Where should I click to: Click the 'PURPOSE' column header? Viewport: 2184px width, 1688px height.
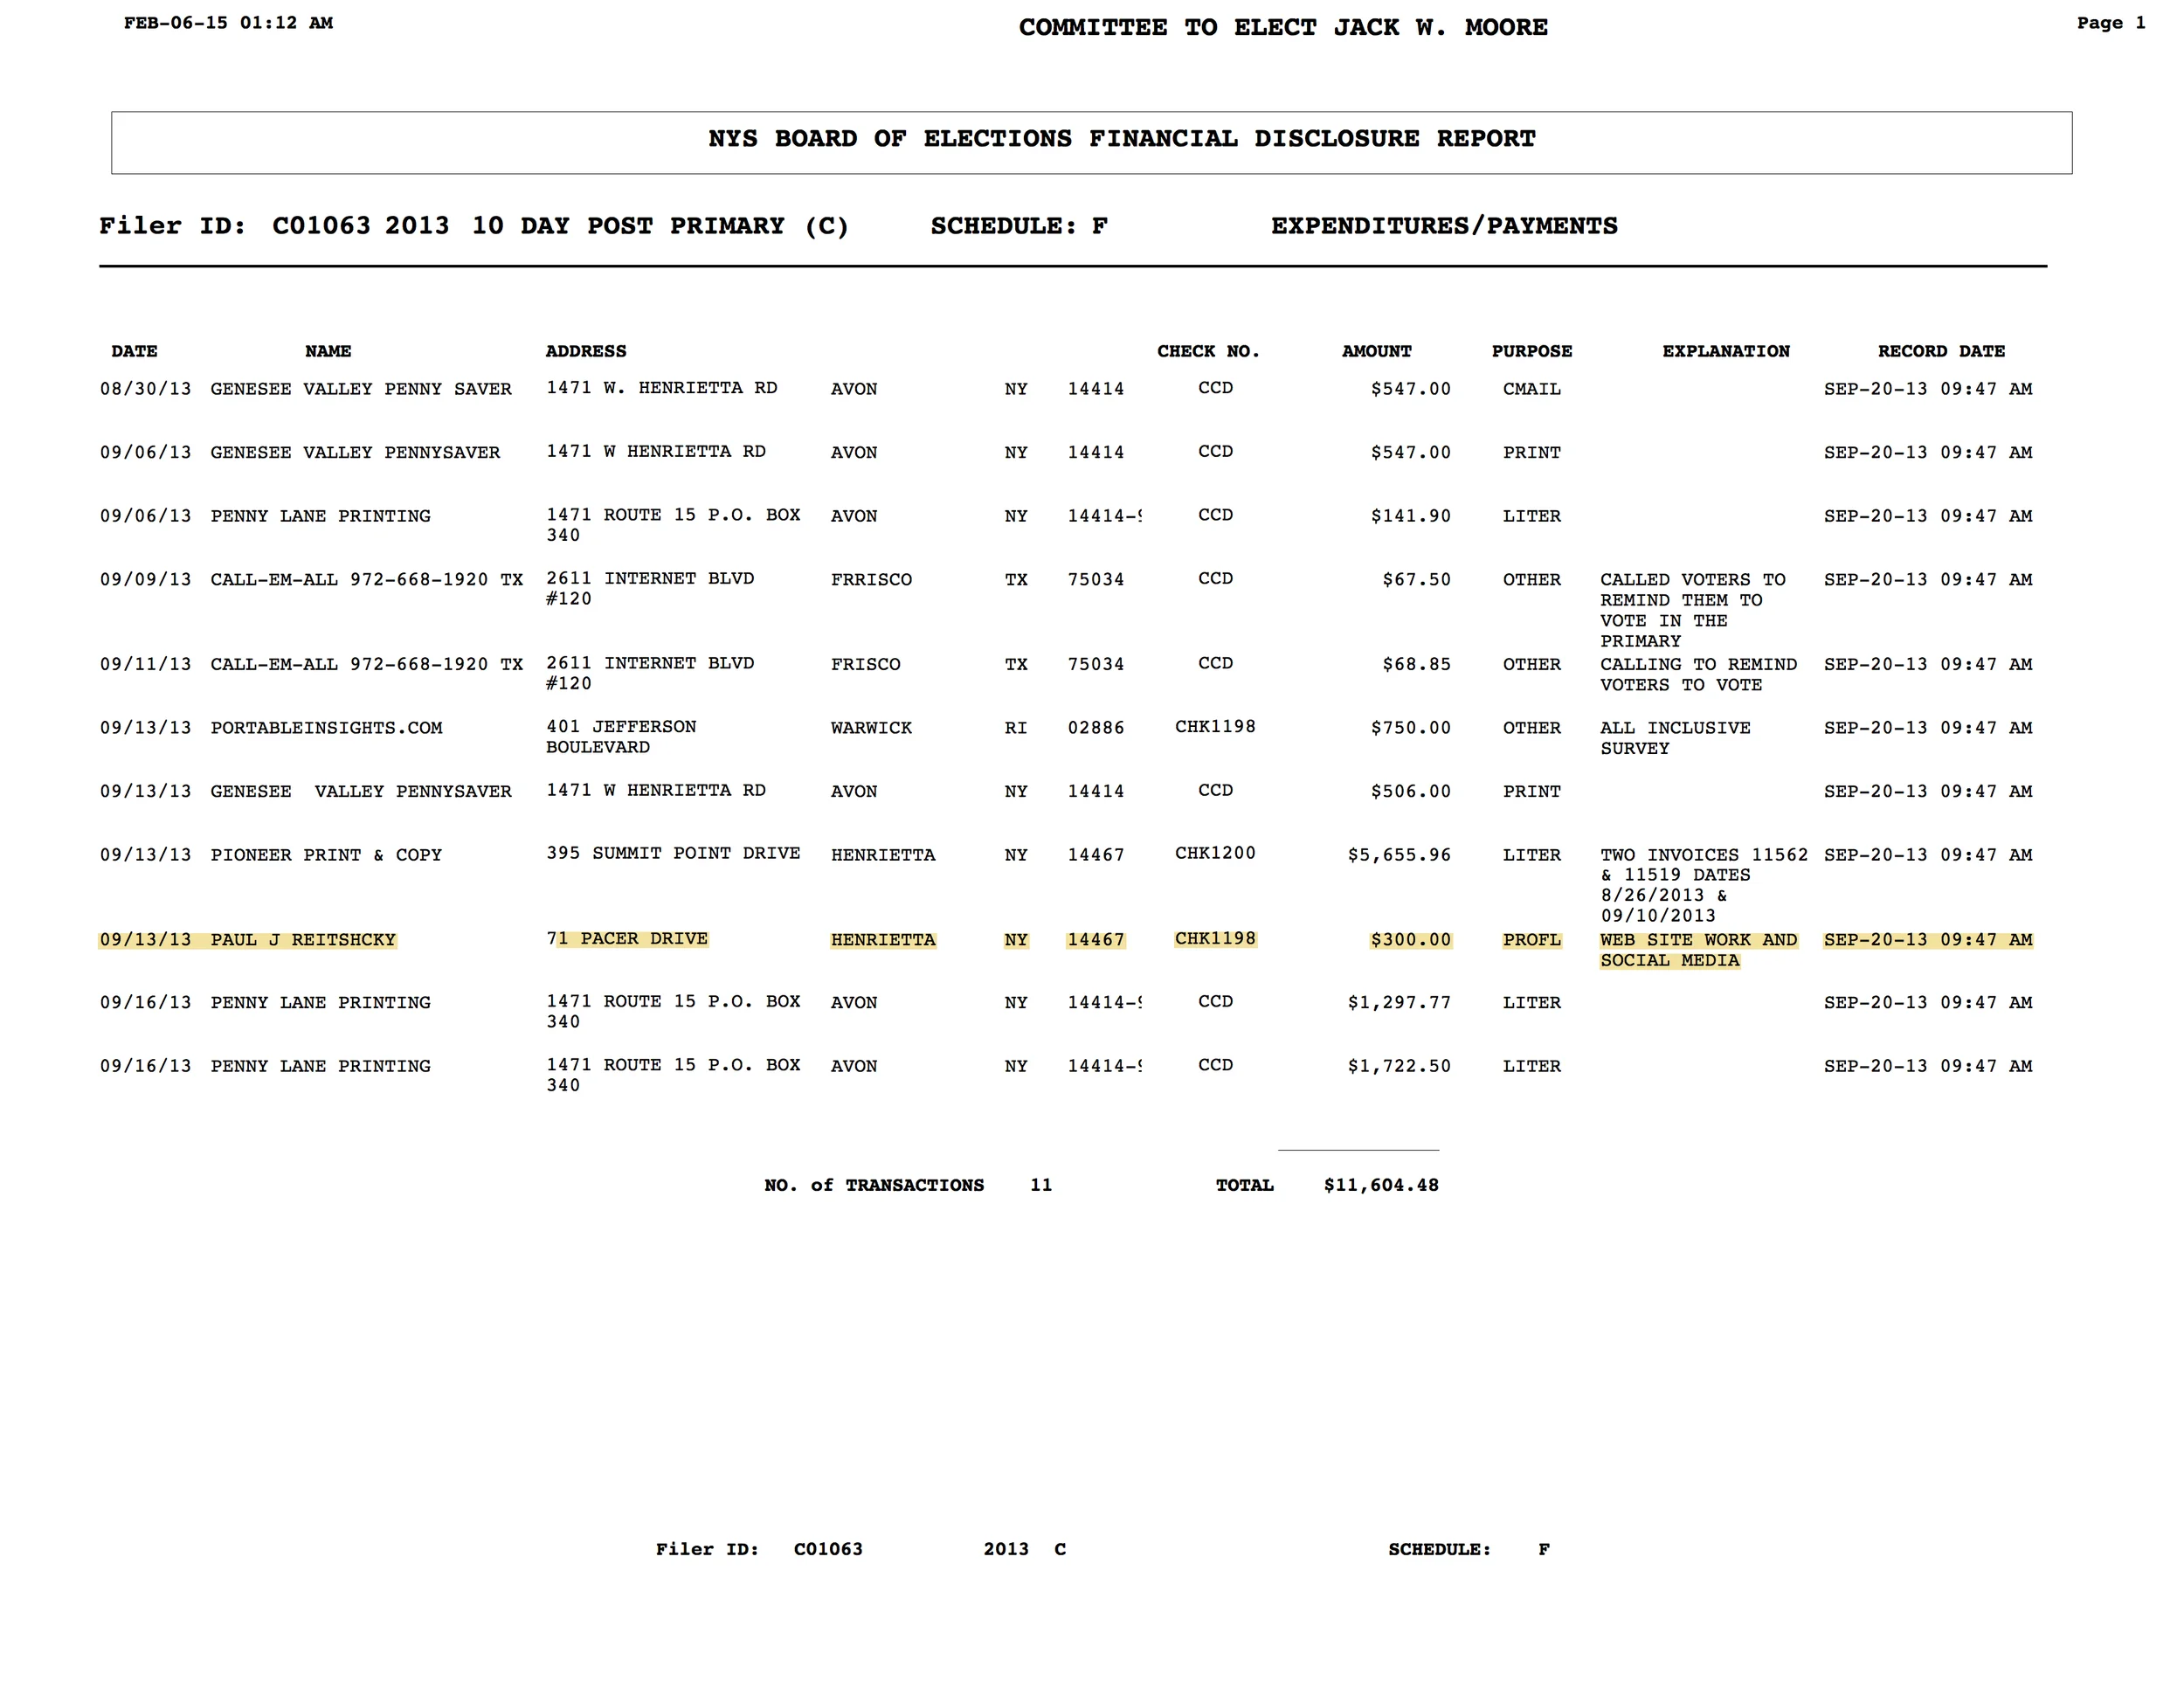pos(1532,351)
